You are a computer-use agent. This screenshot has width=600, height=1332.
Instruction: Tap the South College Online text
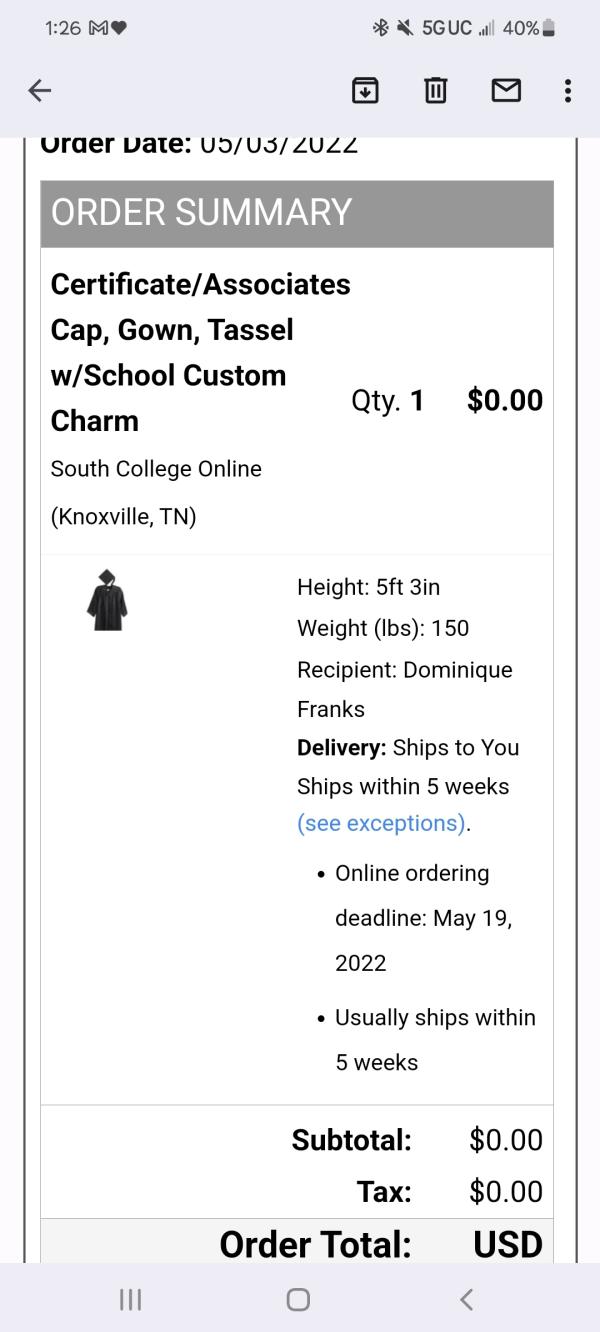(156, 469)
